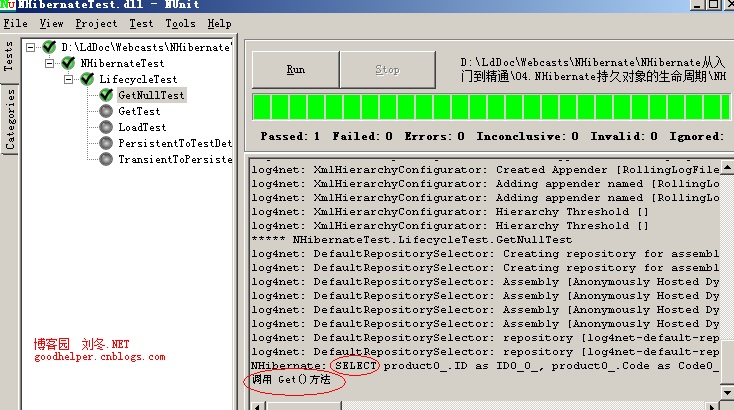This screenshot has width=734, height=410.
Task: Click the 'Inconclusive: 0' result text
Action: [x=528, y=136]
